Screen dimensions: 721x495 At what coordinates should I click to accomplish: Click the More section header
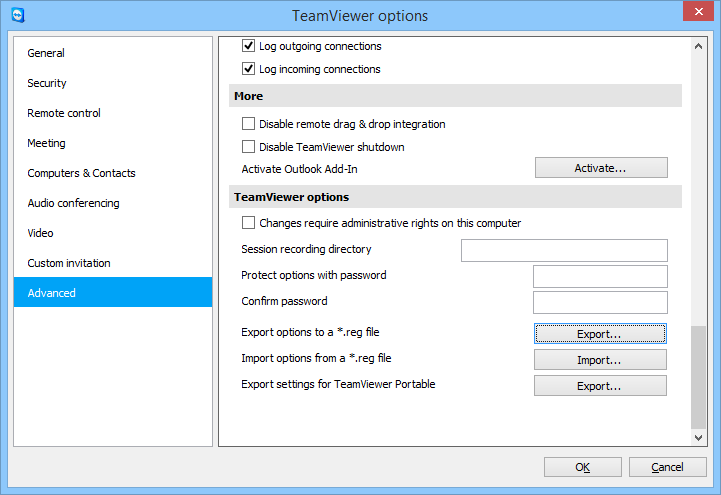(x=455, y=96)
